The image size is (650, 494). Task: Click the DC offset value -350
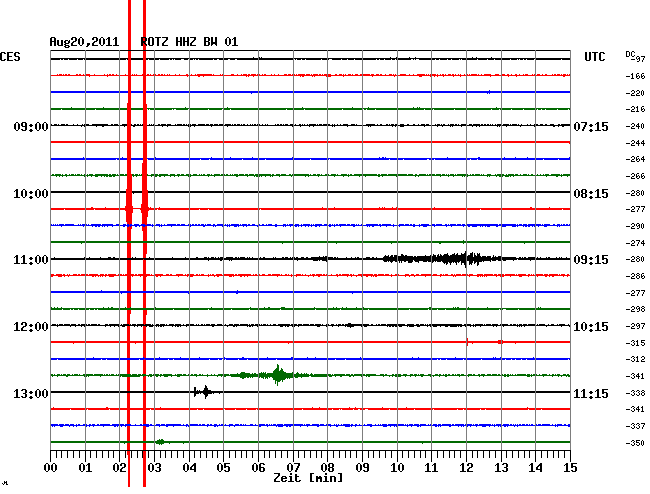click(x=635, y=443)
